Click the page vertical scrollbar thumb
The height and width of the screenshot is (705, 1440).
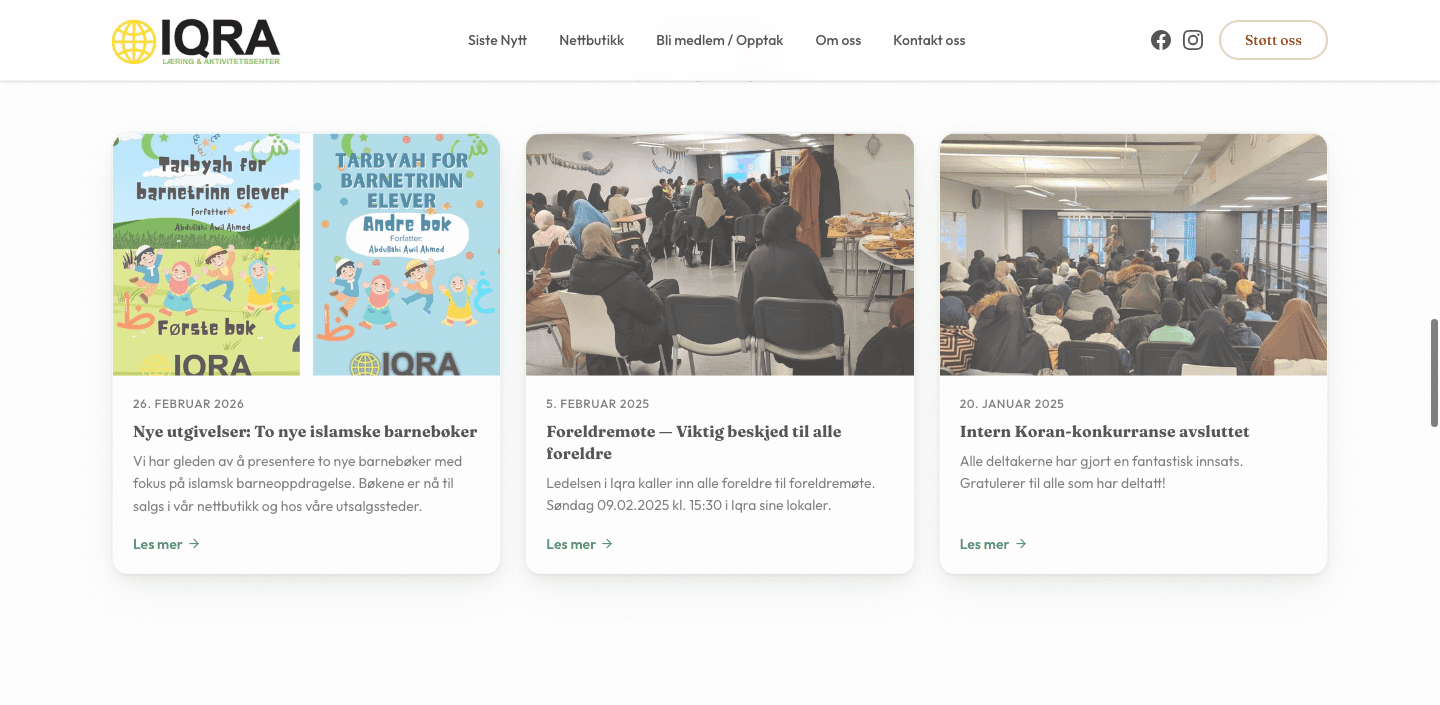[1434, 373]
